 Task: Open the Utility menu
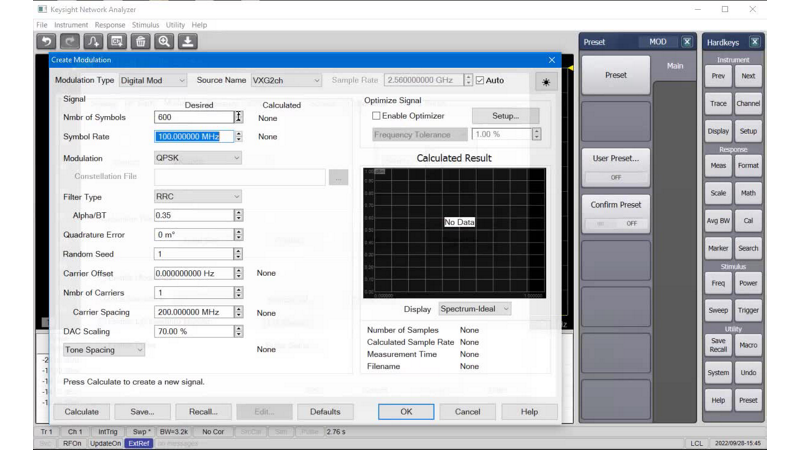175,24
